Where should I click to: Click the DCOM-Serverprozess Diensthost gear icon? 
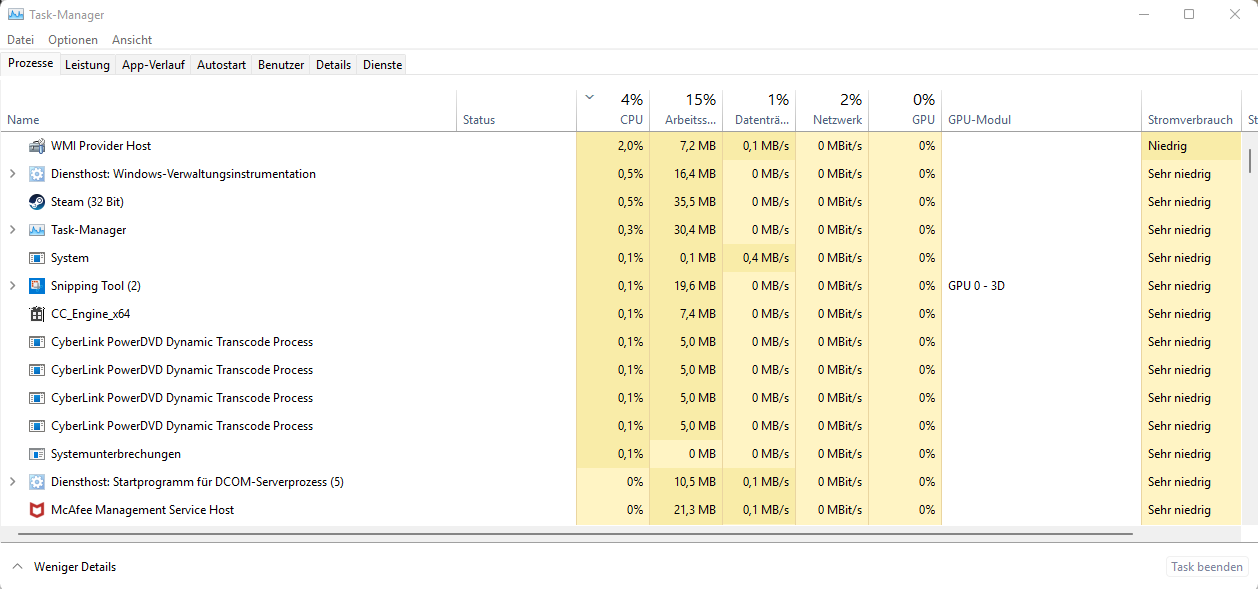point(37,482)
